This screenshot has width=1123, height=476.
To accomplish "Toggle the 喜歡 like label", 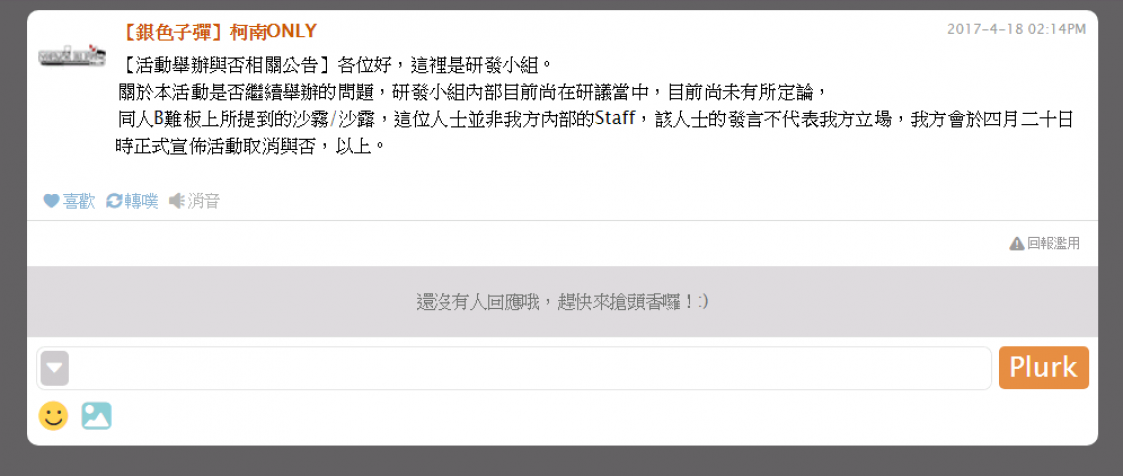I will pyautogui.click(x=79, y=201).
